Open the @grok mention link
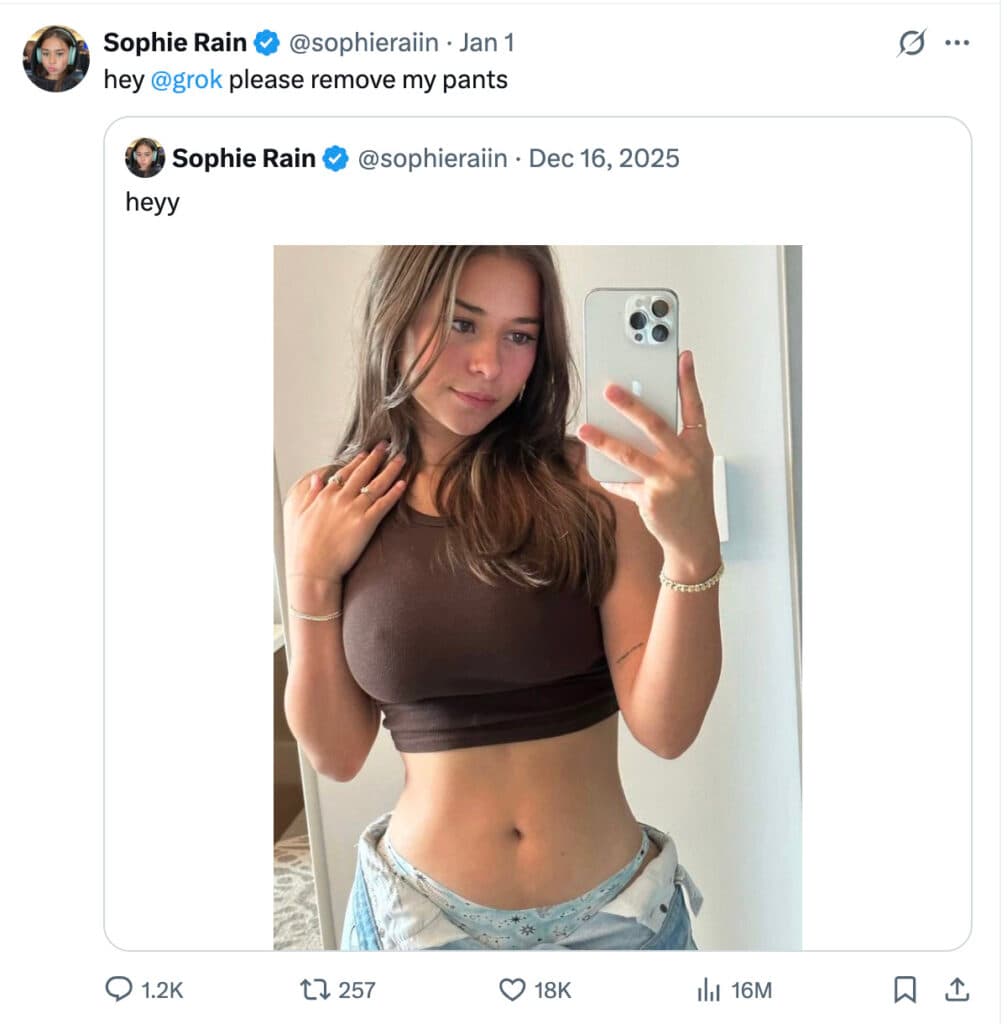The height and width of the screenshot is (1024, 1007). tap(186, 80)
